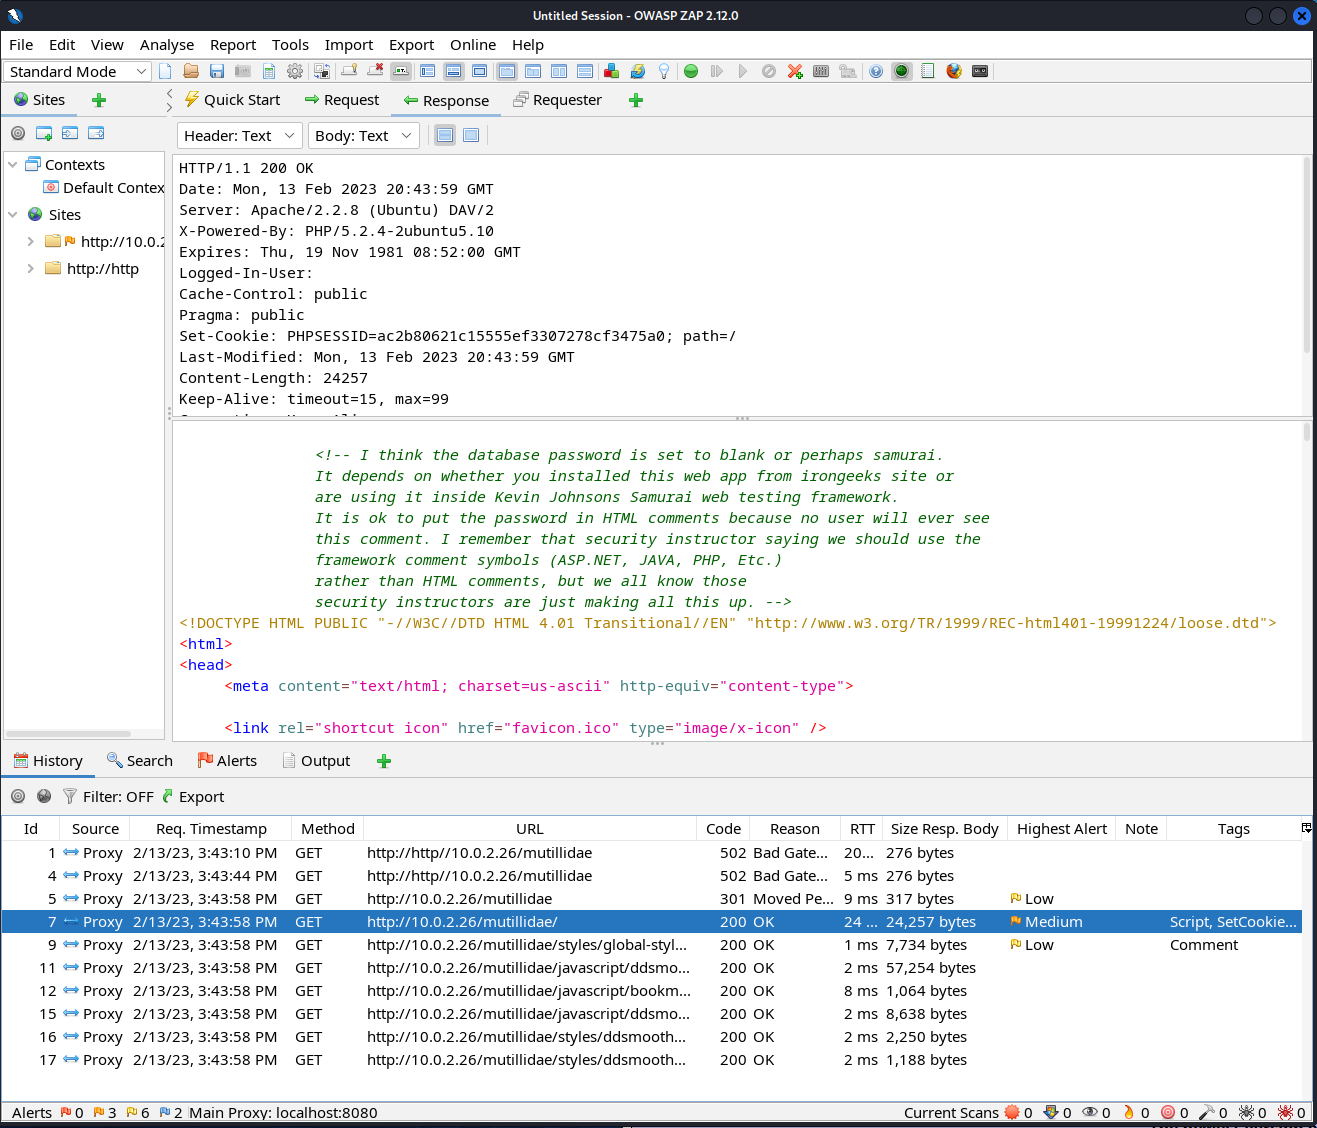Screen dimensions: 1317x1128
Task: Click the Filter: OFF button
Action: click(108, 797)
